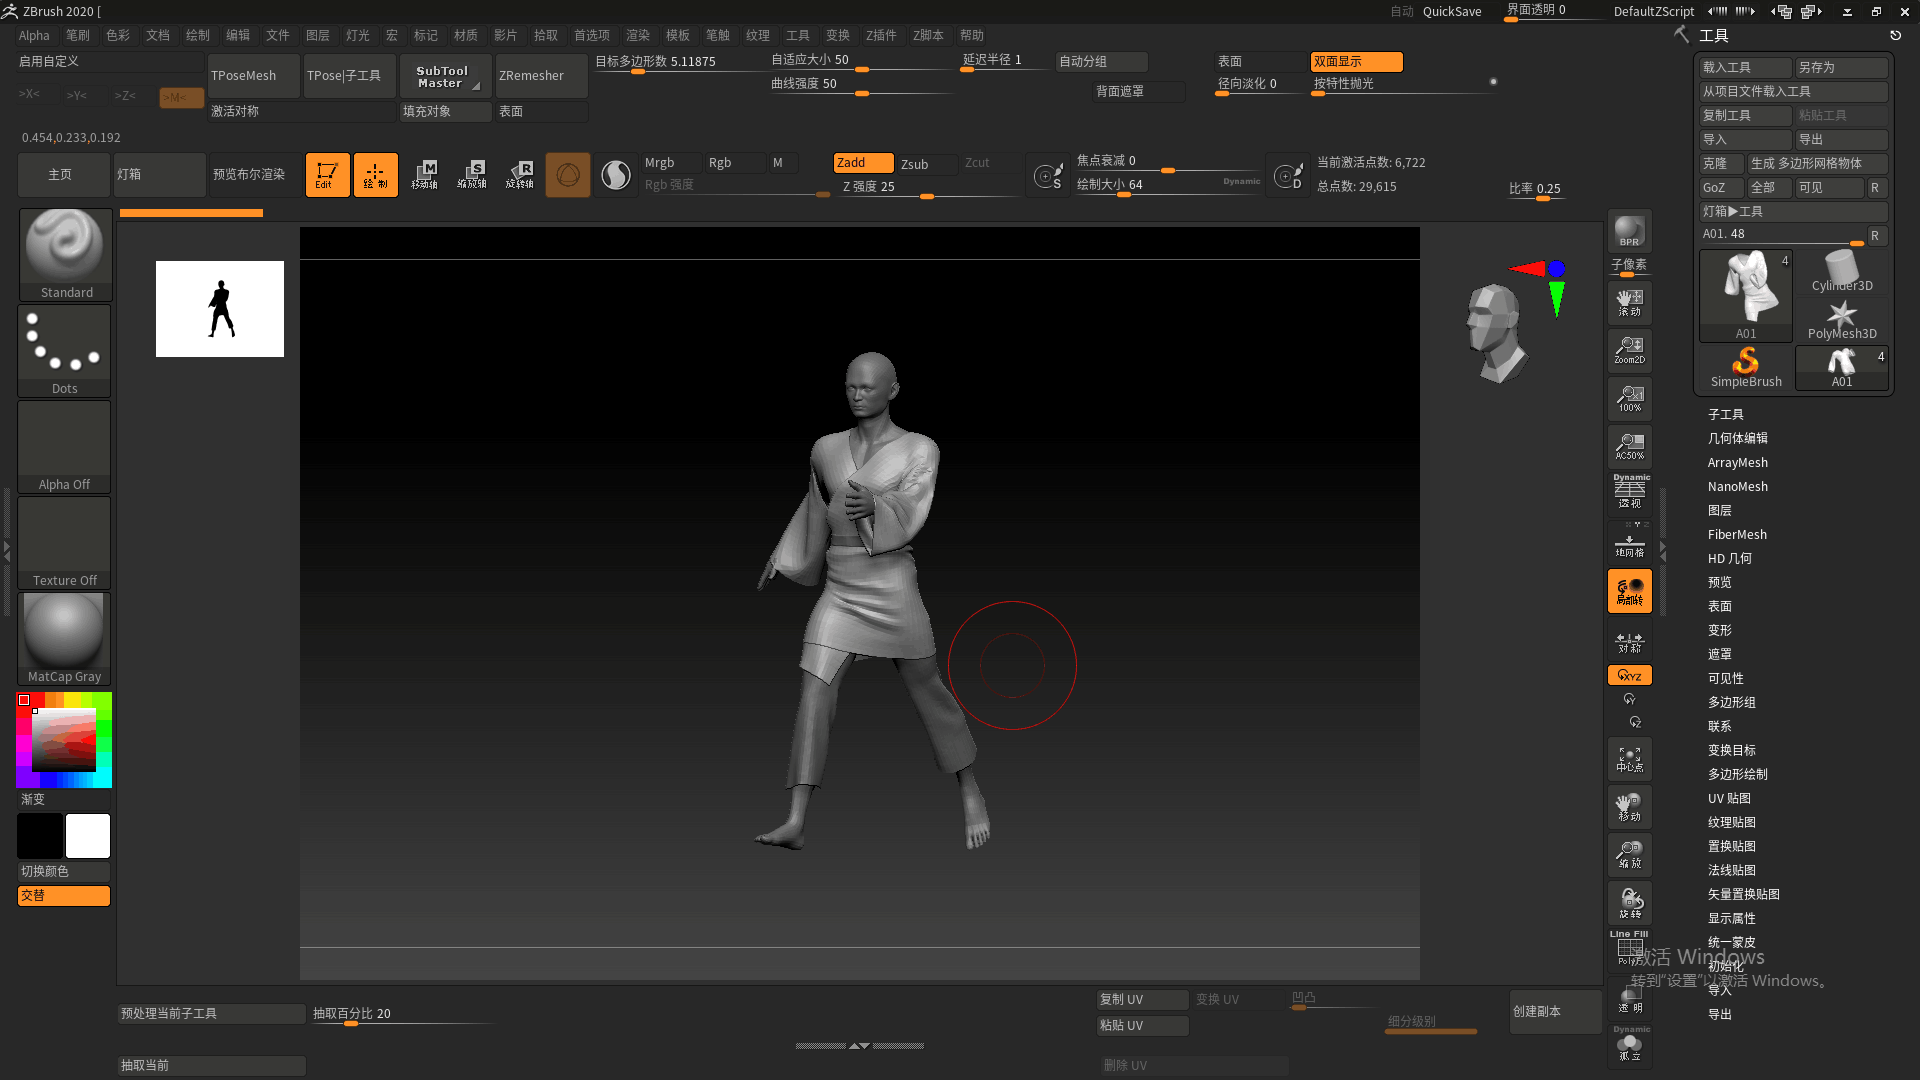Toggle the perspective view button
The width and height of the screenshot is (1920, 1080).
(1629, 494)
